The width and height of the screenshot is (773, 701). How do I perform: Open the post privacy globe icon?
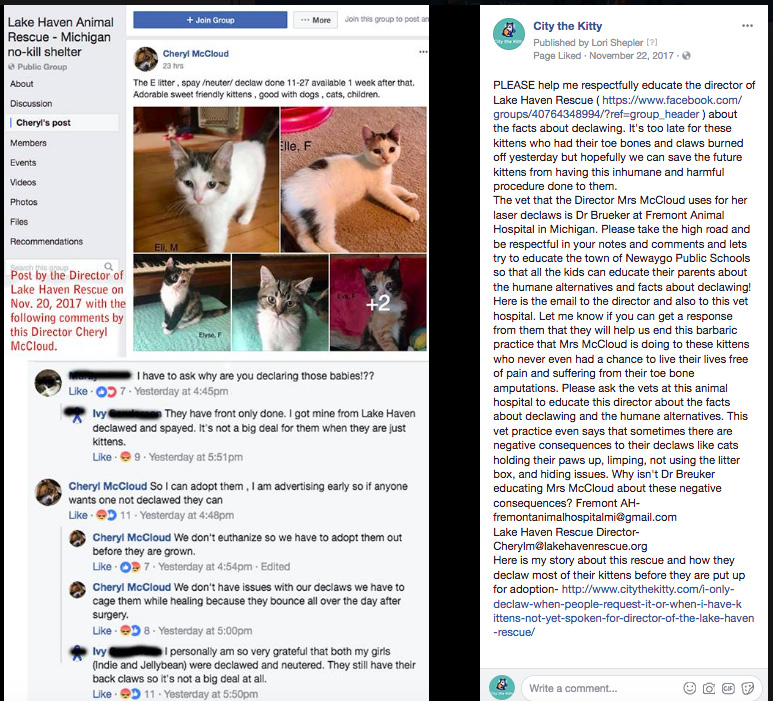[686, 56]
